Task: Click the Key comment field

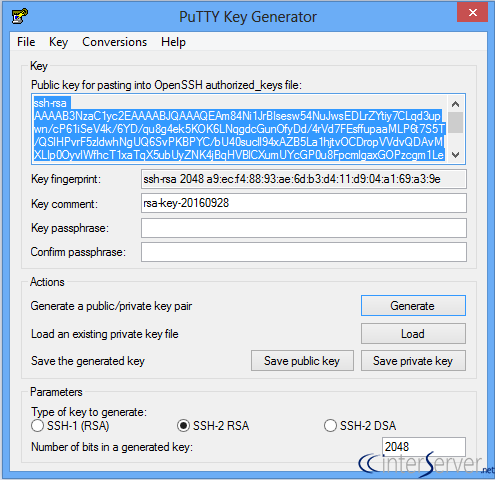Action: click(x=304, y=203)
